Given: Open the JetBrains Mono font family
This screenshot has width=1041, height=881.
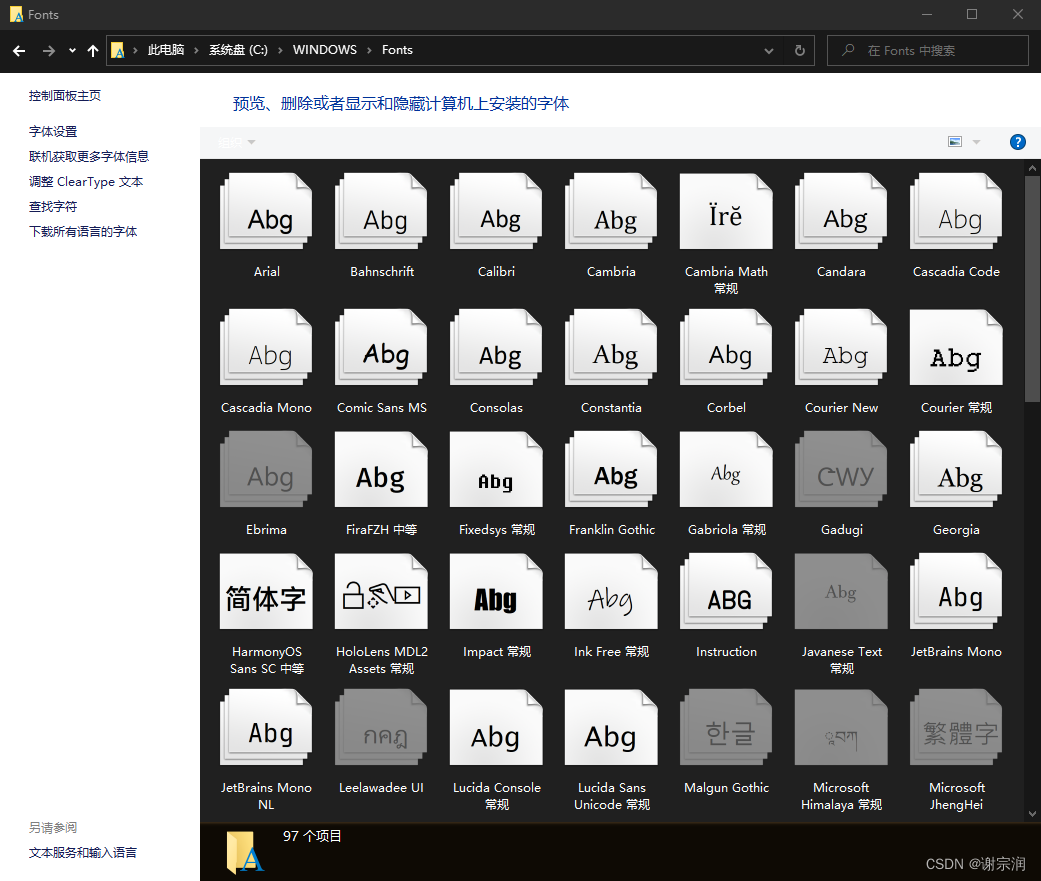Looking at the screenshot, I should [956, 591].
